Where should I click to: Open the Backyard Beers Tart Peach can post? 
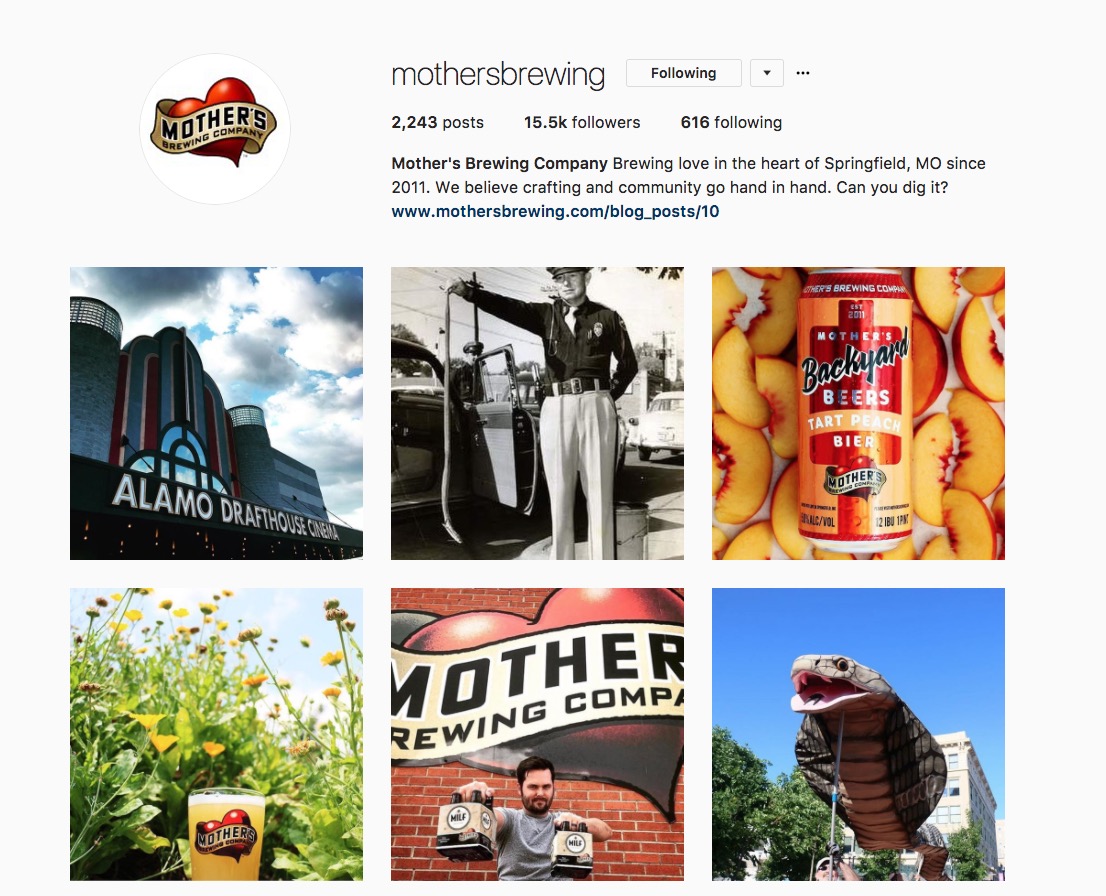coord(858,413)
